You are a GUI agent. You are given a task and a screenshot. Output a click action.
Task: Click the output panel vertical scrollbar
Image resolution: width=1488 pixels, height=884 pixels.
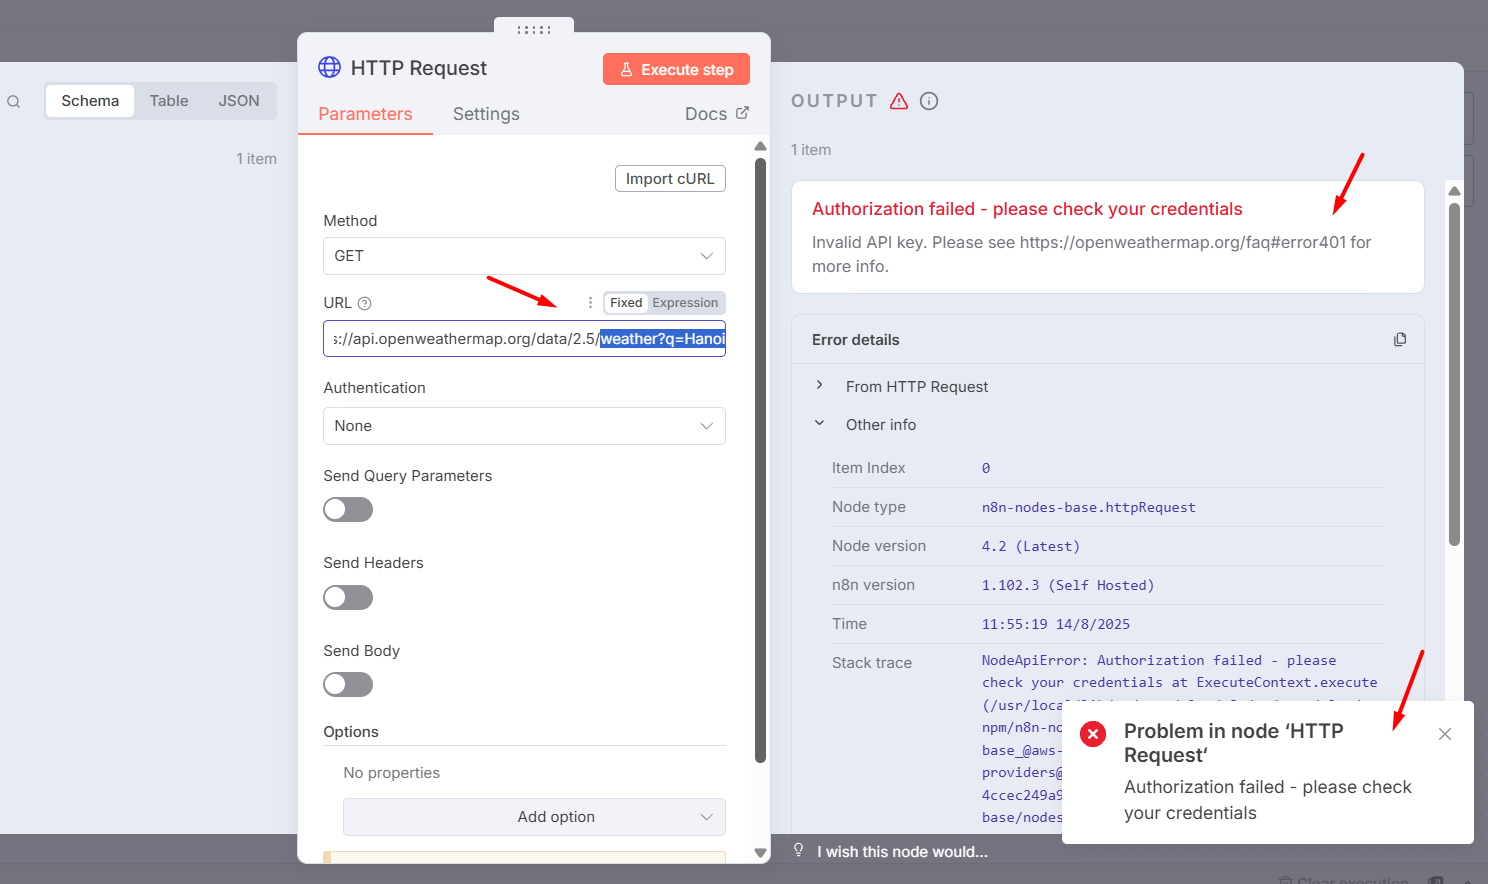1454,375
